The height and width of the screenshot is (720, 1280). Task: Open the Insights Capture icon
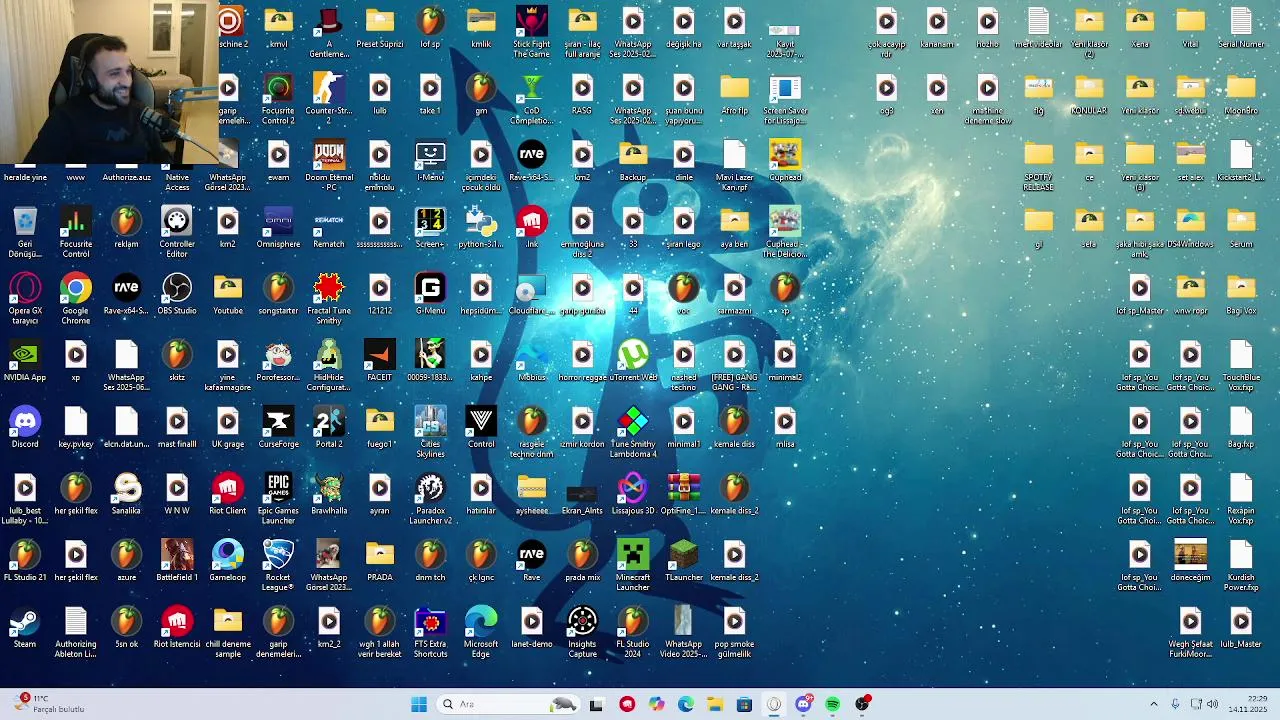[582, 633]
